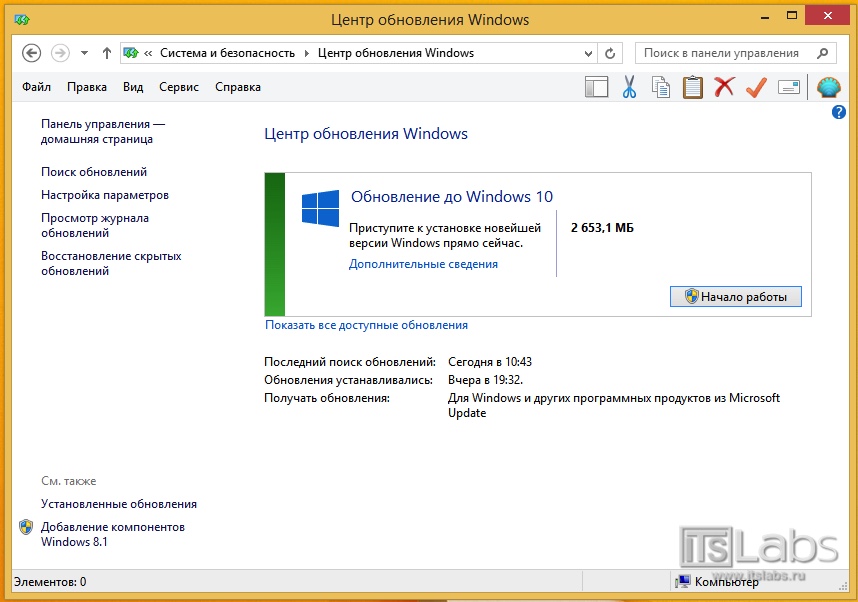The width and height of the screenshot is (858, 602).
Task: Click the Обновление до Windows 10 heading
Action: coord(452,196)
